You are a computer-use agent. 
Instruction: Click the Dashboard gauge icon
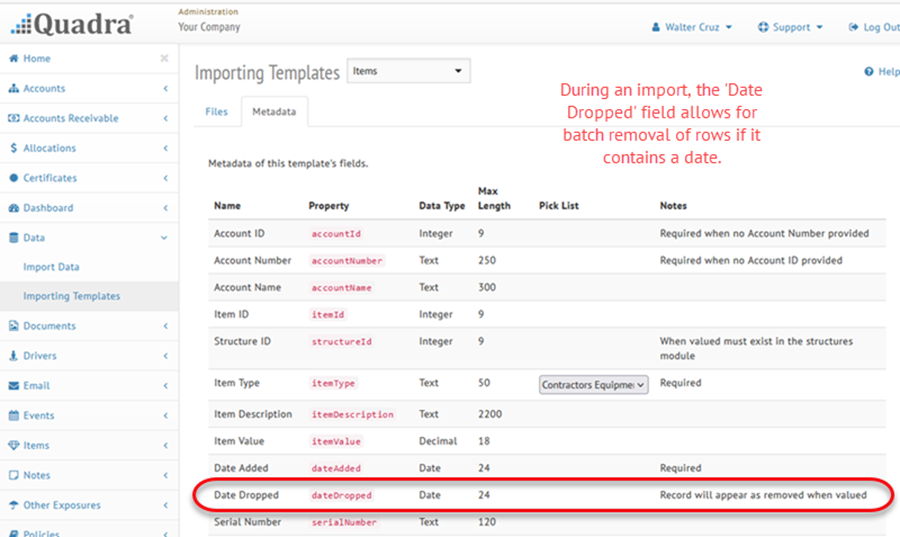[14, 208]
